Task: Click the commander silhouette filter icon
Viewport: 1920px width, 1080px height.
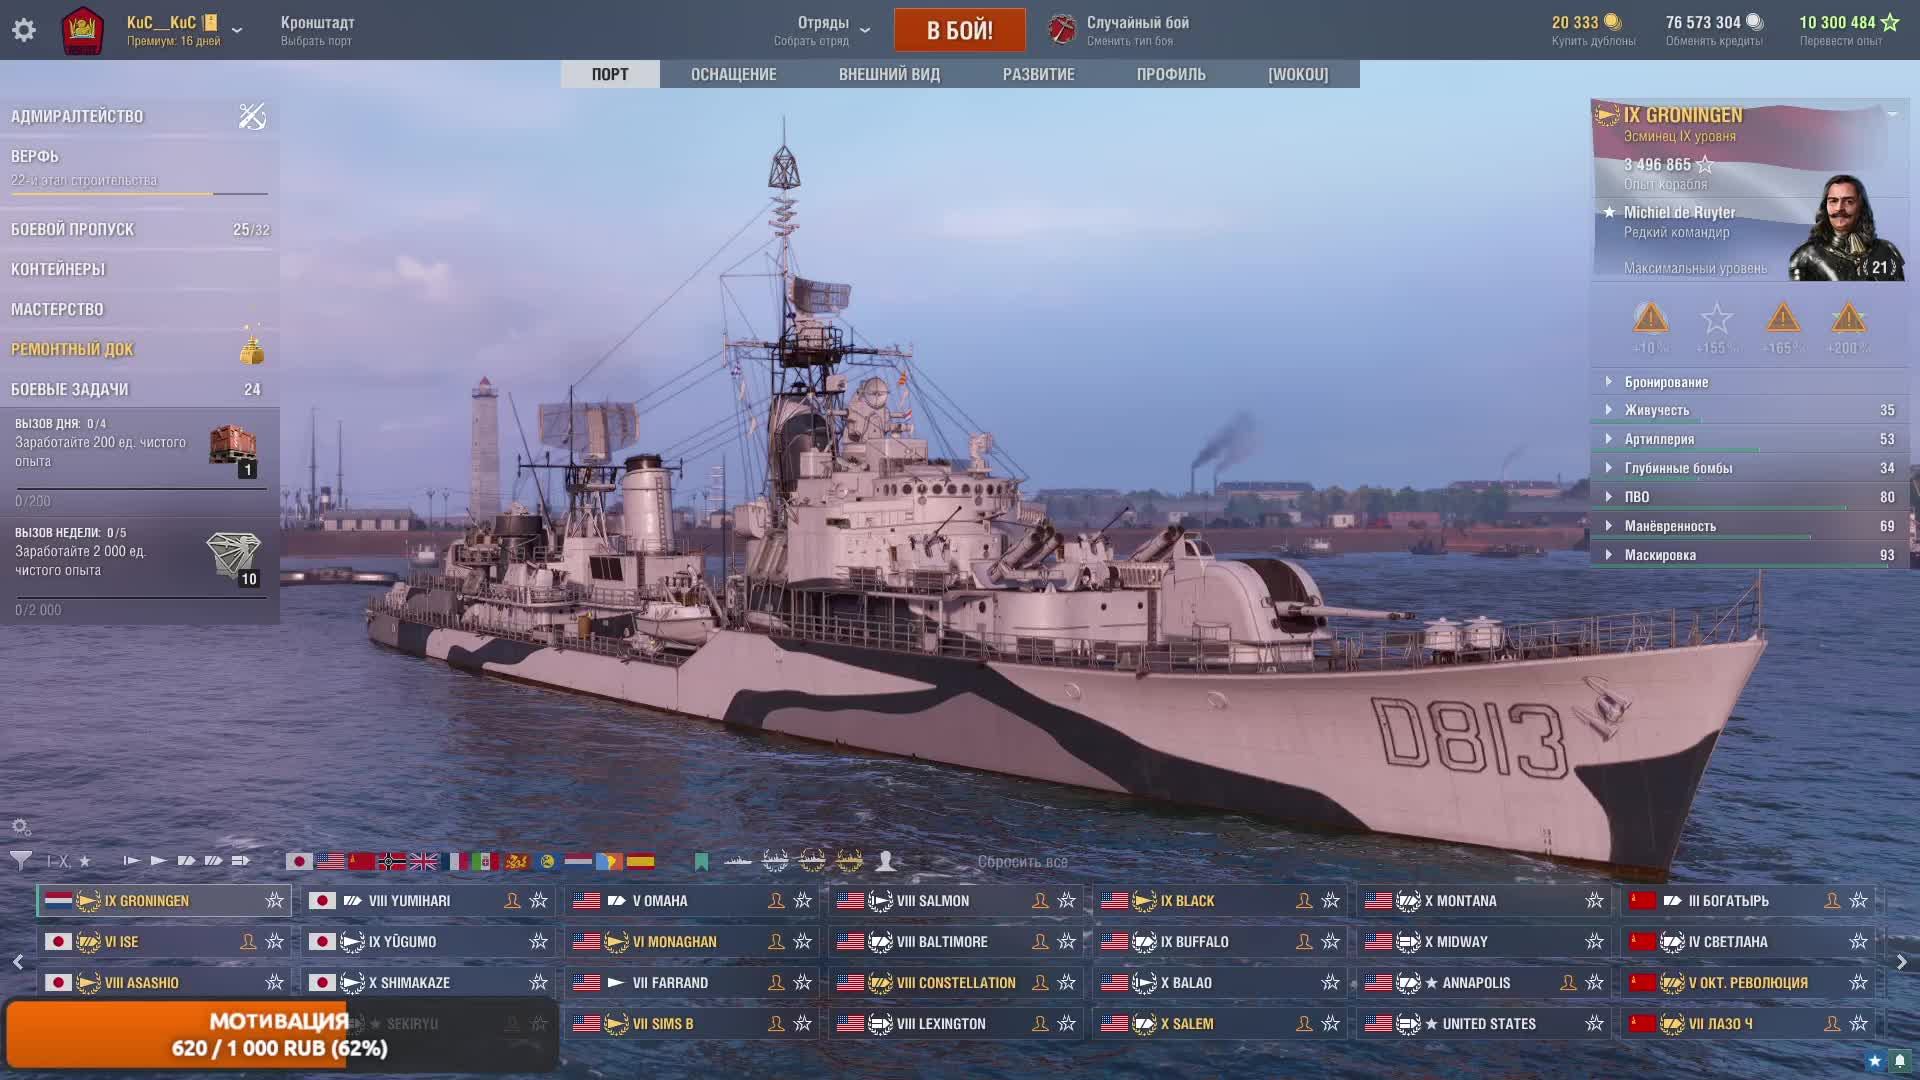Action: pos(885,861)
